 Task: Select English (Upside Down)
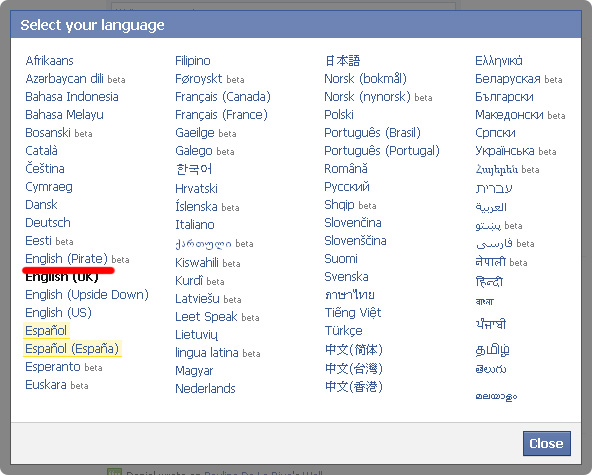[87, 295]
